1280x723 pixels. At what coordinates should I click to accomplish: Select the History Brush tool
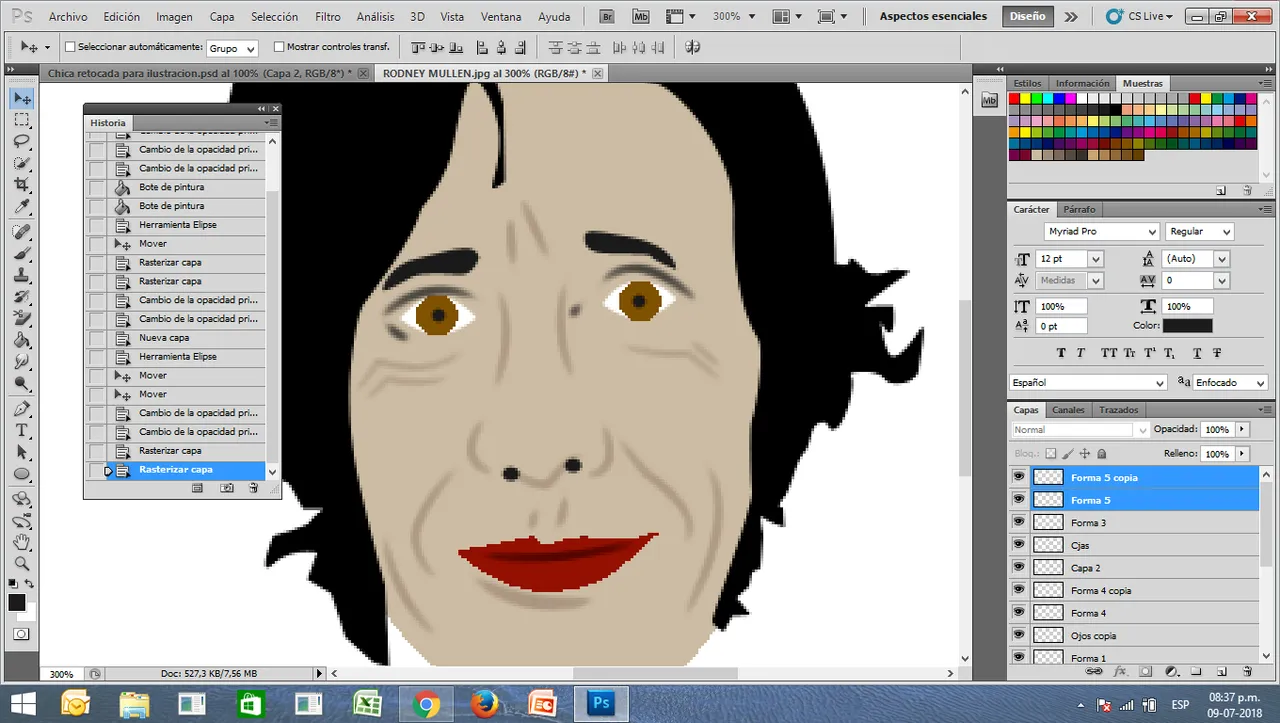pos(21,297)
